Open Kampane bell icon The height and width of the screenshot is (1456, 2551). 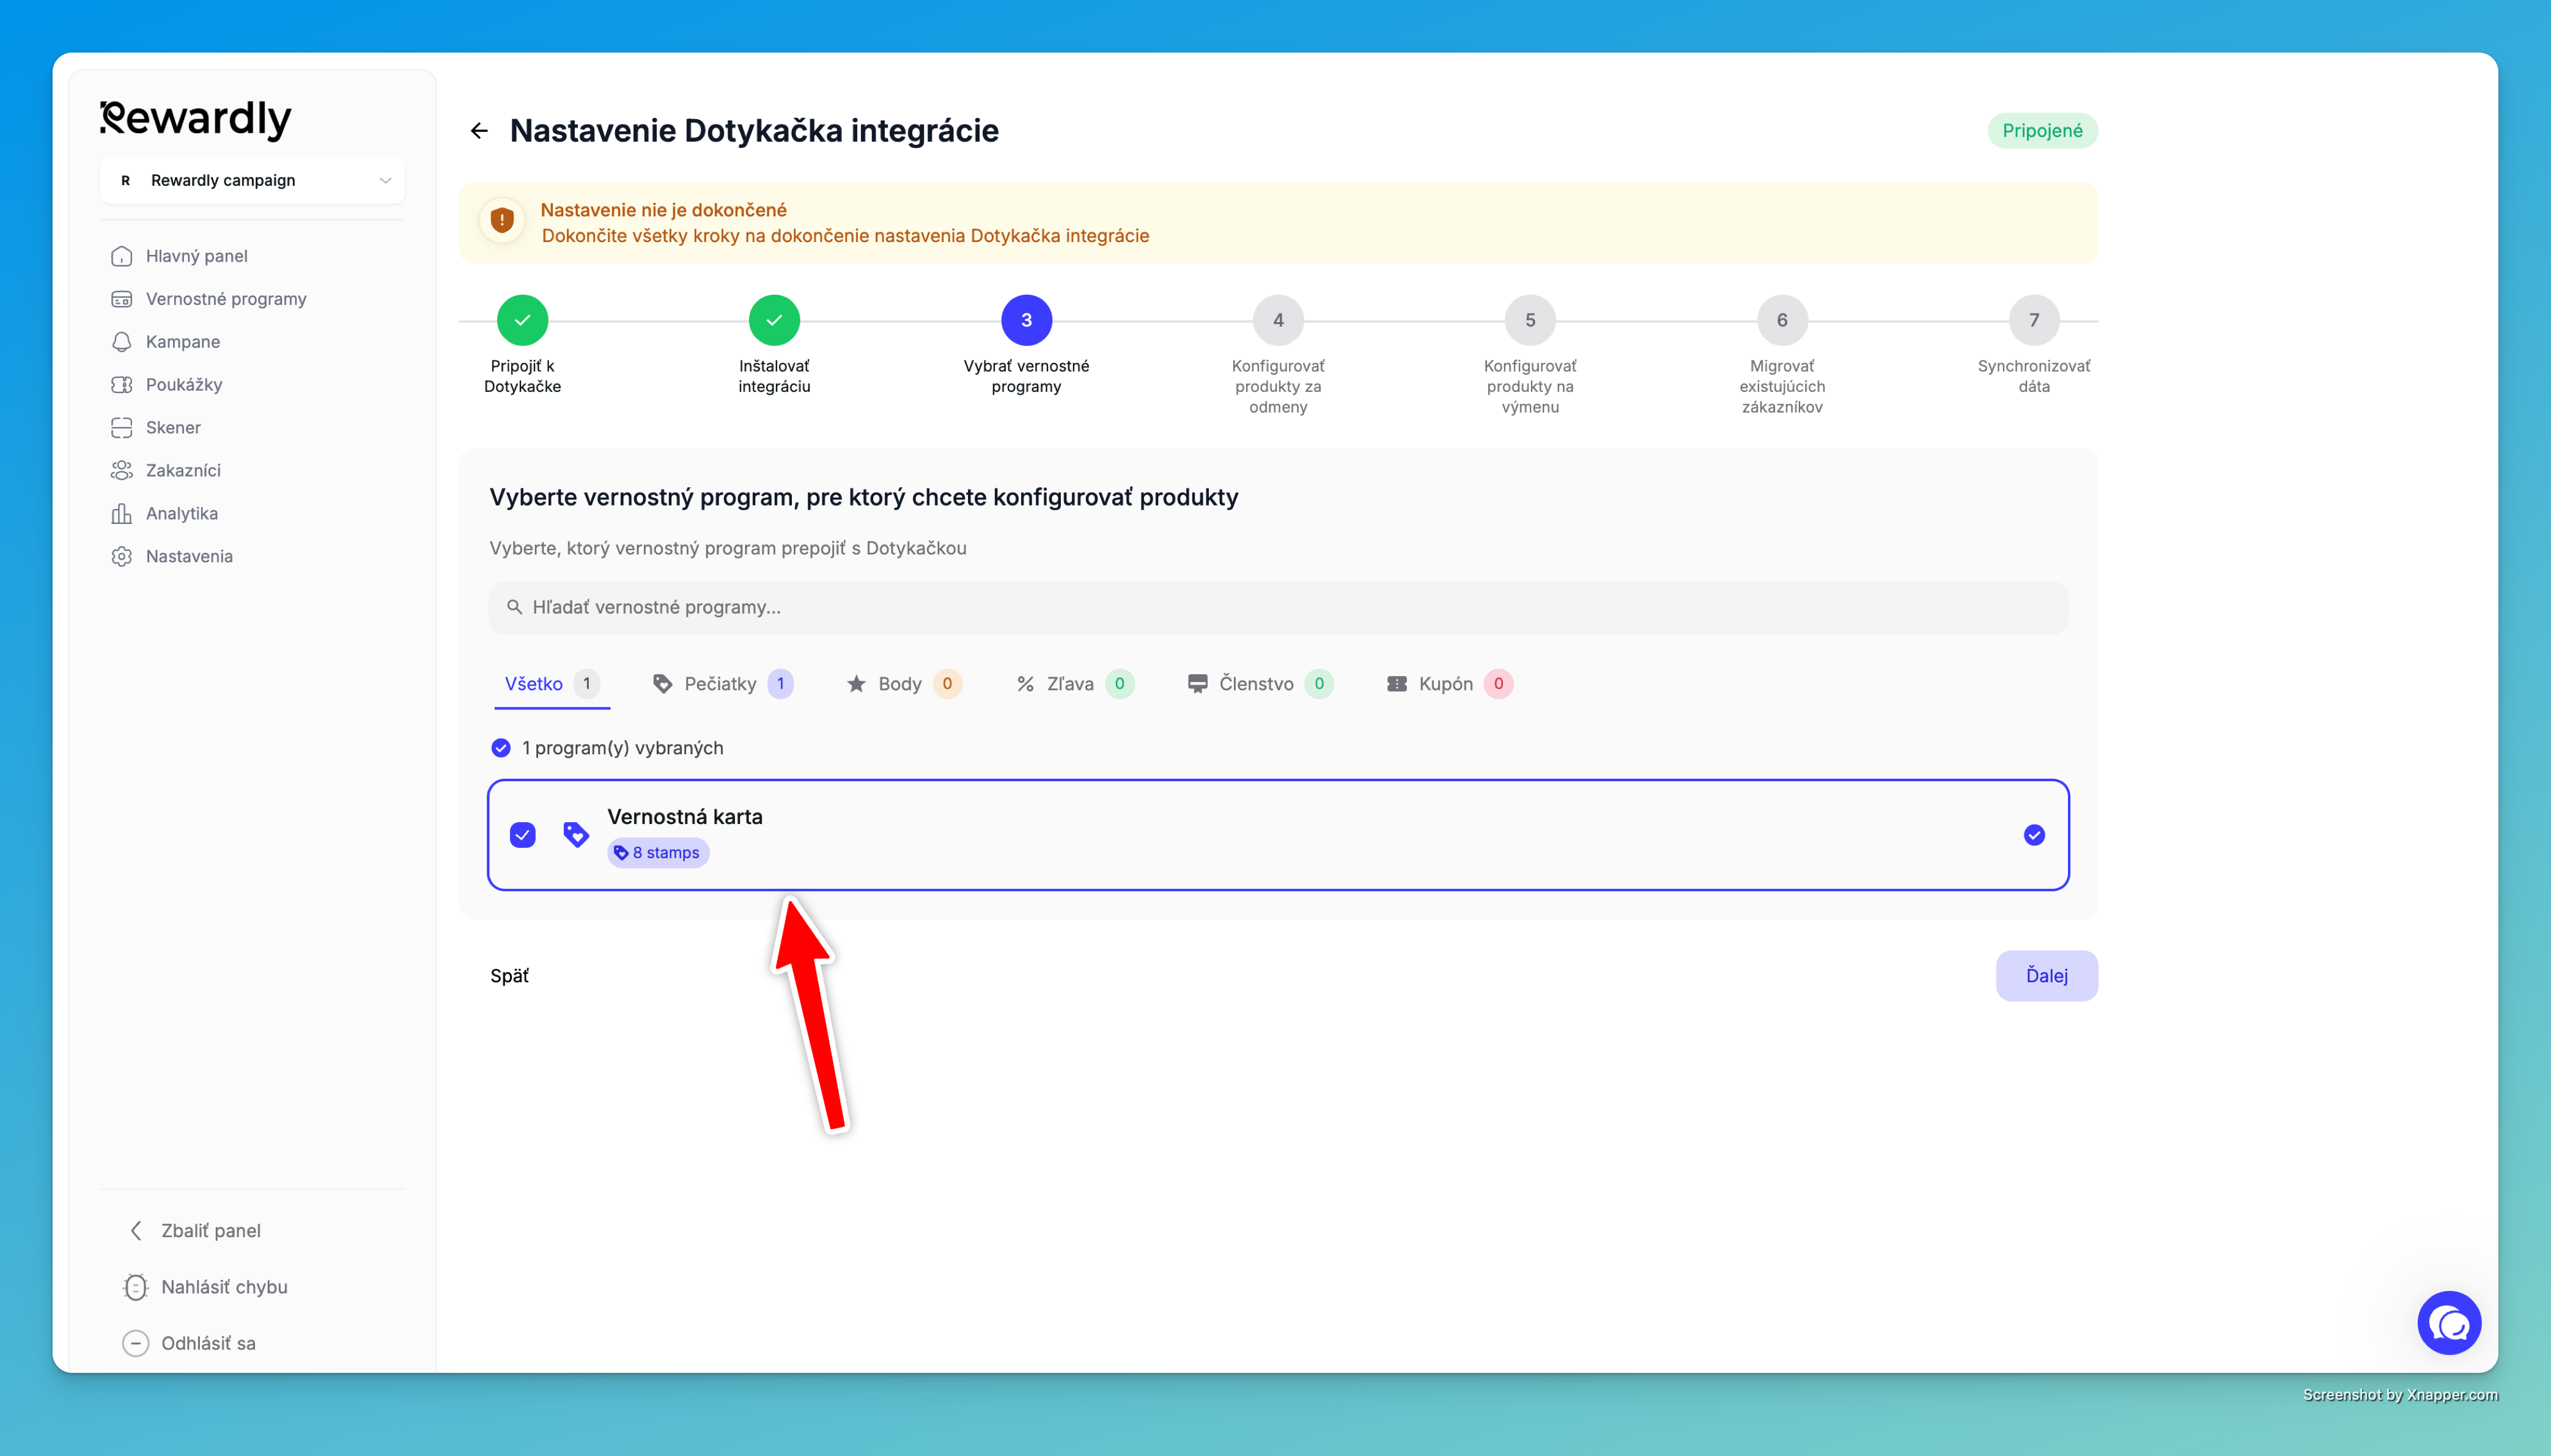point(122,342)
